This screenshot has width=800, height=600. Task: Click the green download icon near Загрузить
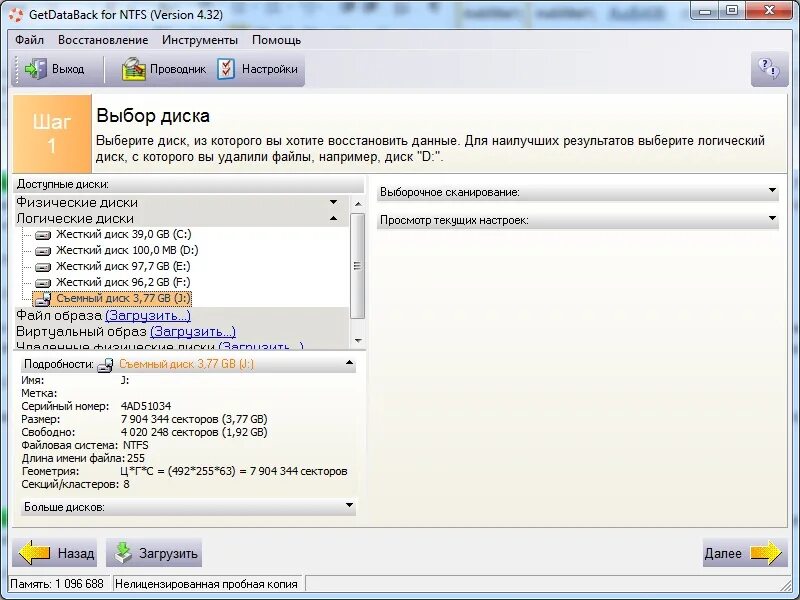pos(123,553)
